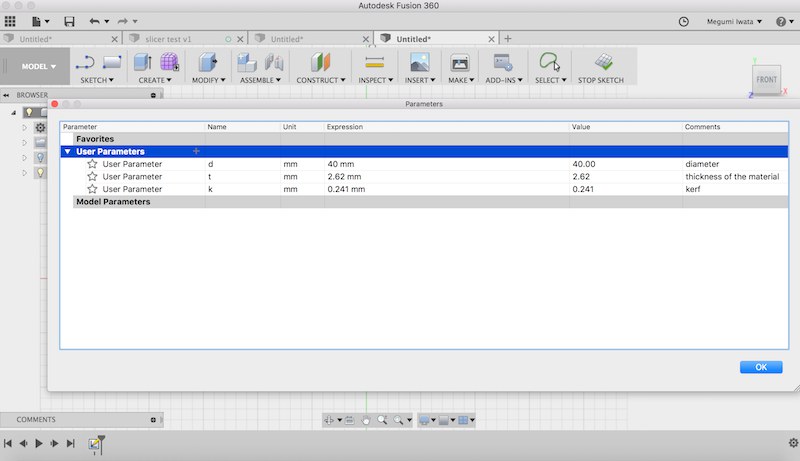Viewport: 800px width, 461px height.
Task: Expand the COMMENTS panel
Action: coord(153,420)
